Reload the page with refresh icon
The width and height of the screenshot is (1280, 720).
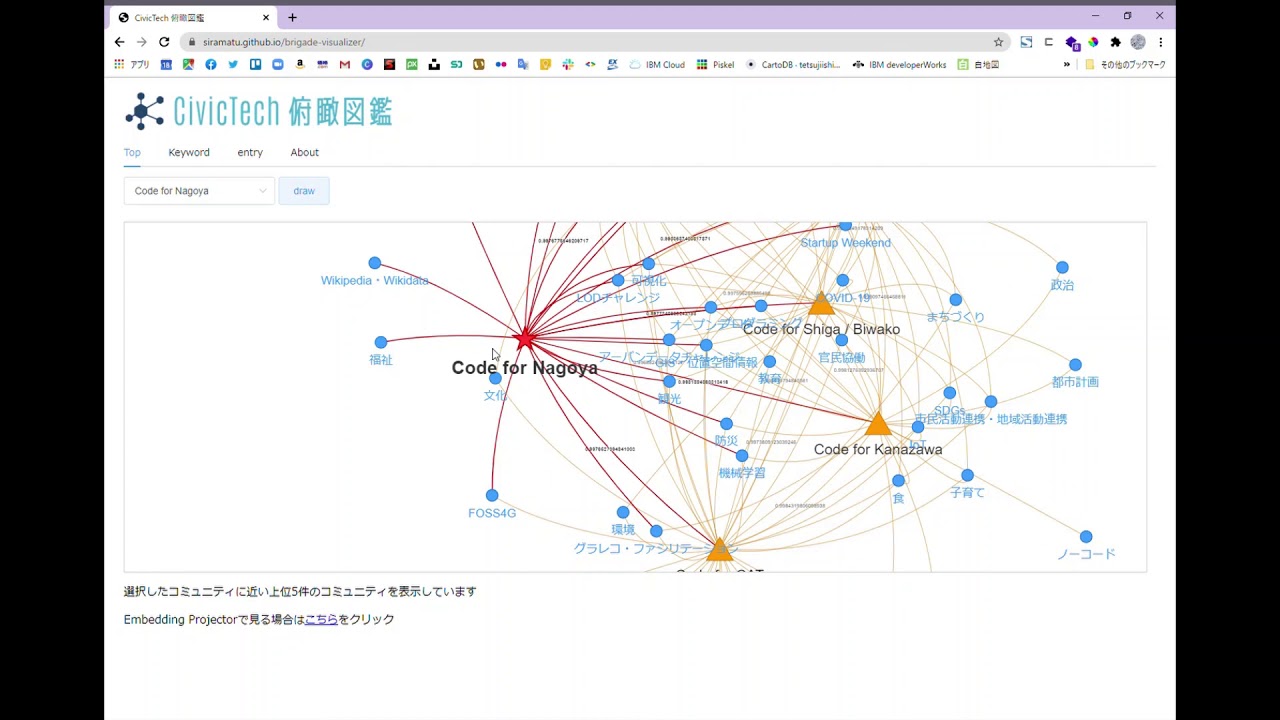pyautogui.click(x=164, y=42)
